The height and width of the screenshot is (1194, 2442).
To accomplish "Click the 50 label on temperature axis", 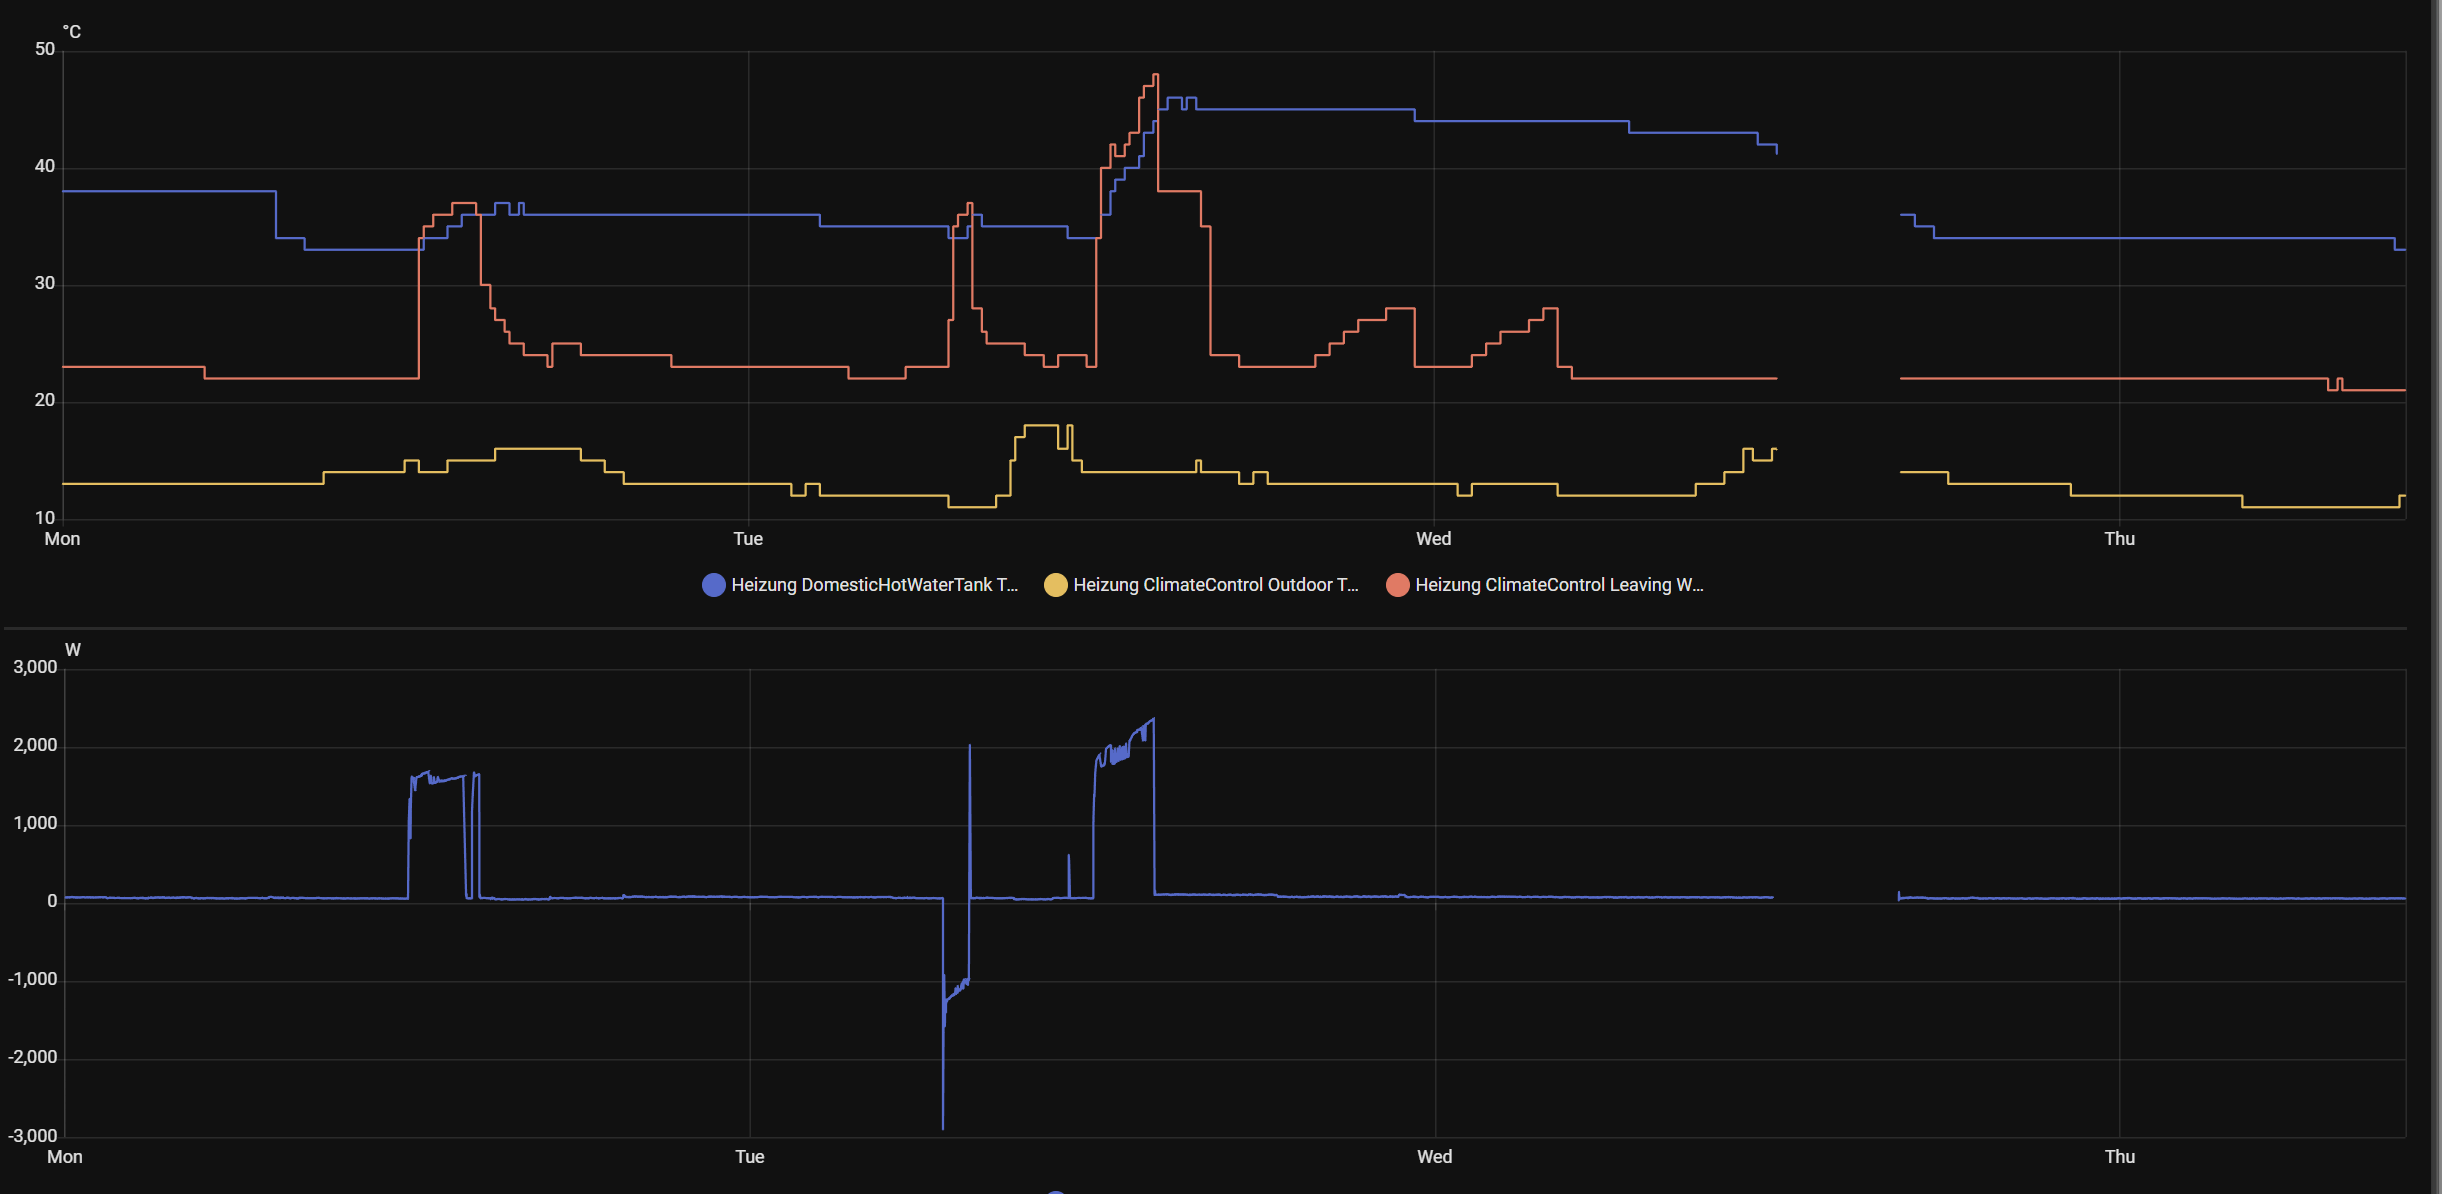I will click(45, 49).
